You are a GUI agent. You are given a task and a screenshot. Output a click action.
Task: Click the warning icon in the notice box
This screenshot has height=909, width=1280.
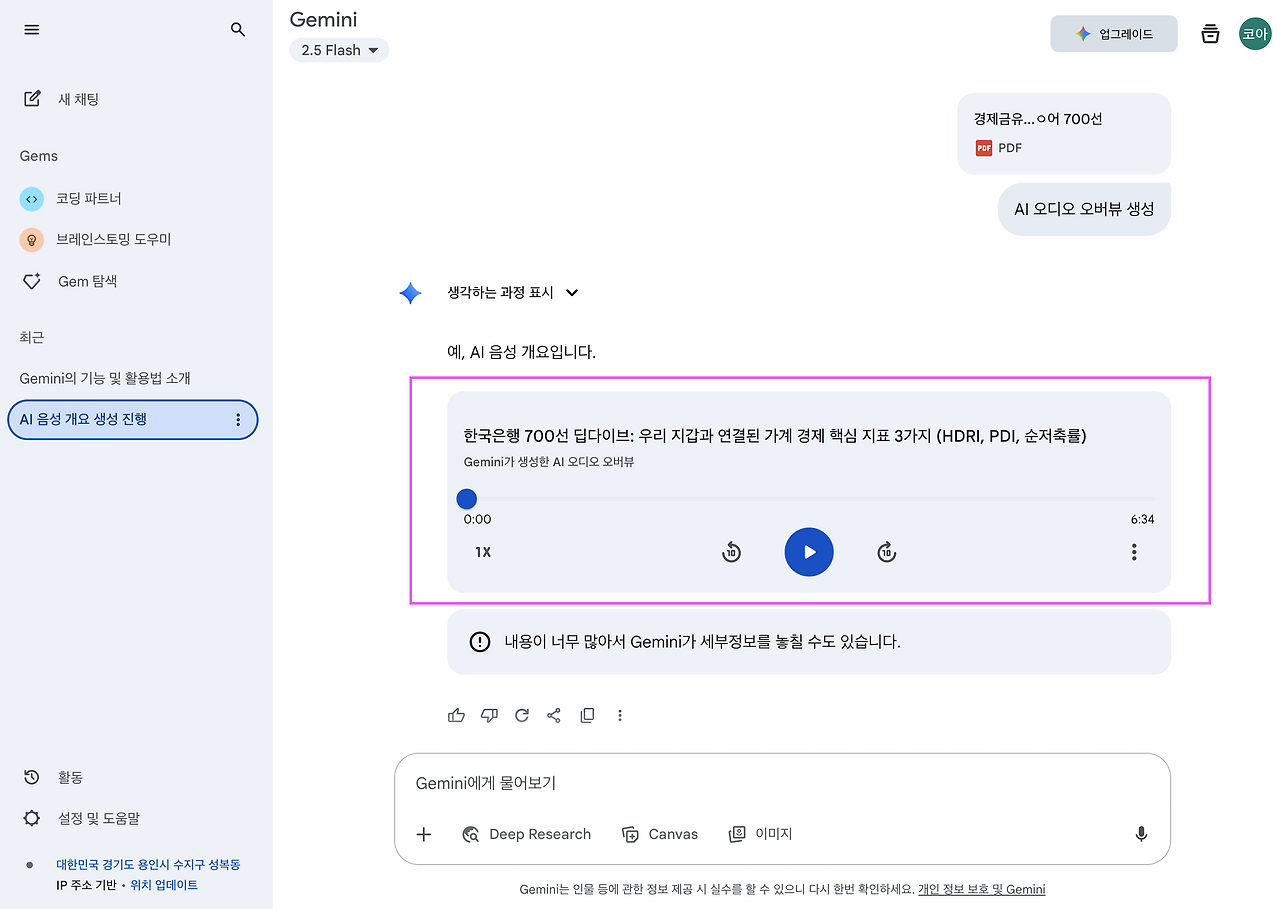[x=480, y=642]
